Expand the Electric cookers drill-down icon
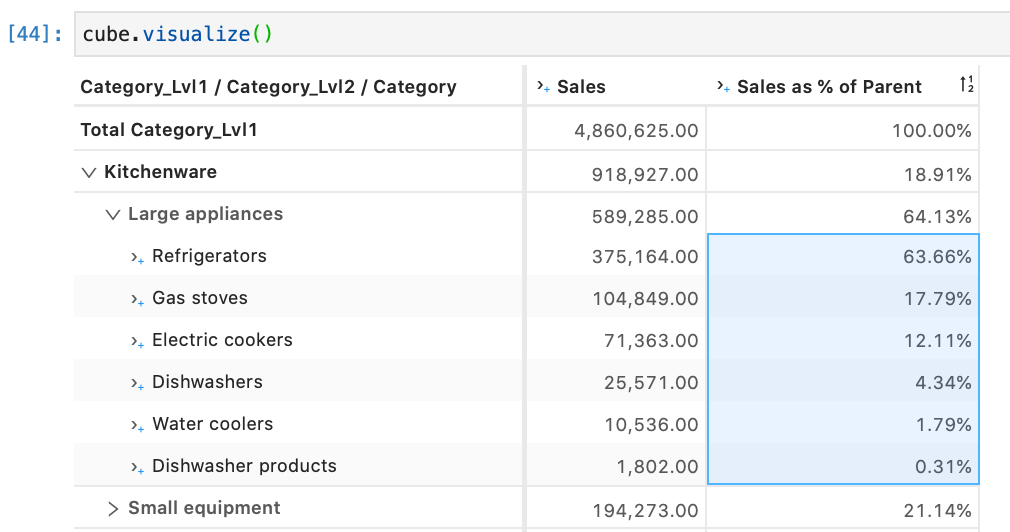 click(x=138, y=341)
